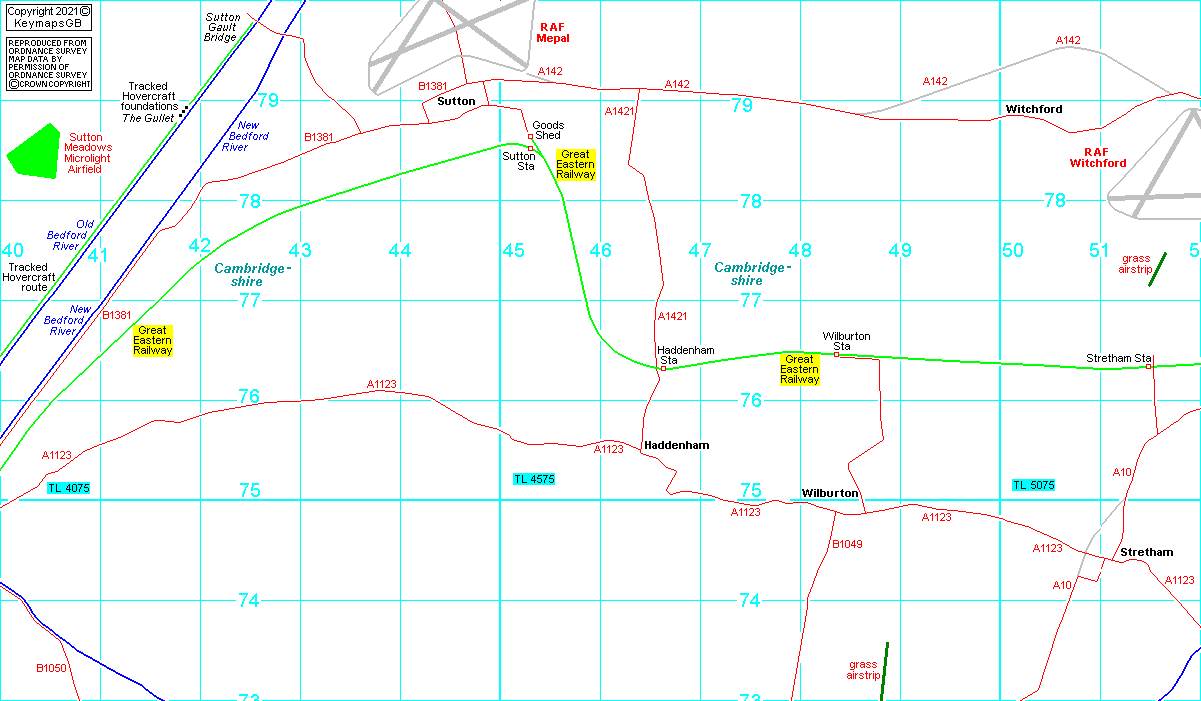Click the Sutton Gault Bridge label
Viewport: 1201px width, 701px height.
tap(221, 27)
